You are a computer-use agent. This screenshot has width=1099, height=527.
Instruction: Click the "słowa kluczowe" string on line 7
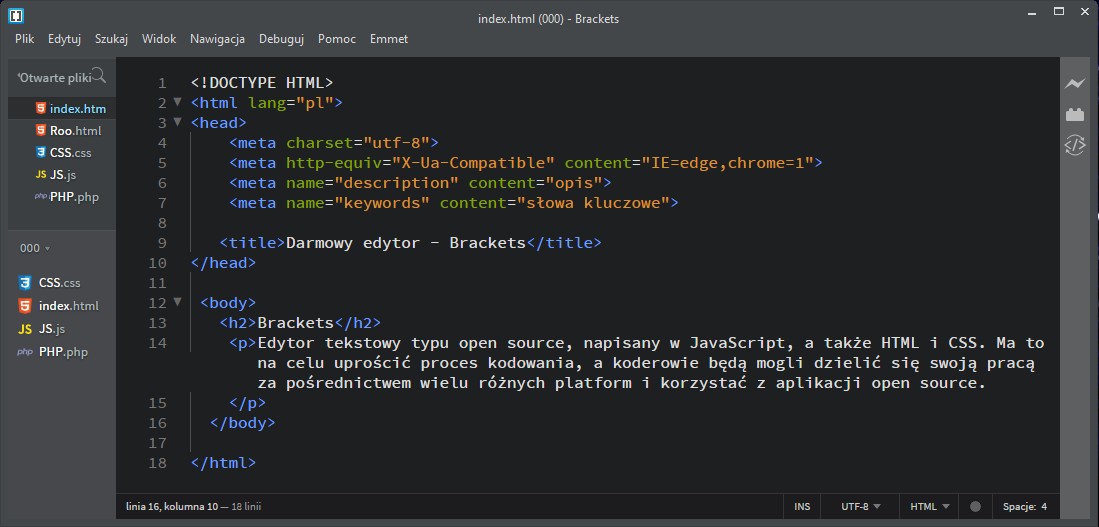tap(593, 203)
